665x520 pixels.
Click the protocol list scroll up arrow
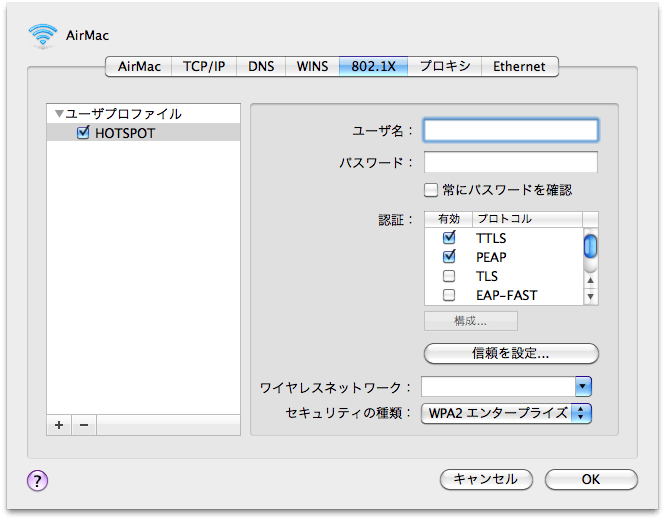pos(590,280)
